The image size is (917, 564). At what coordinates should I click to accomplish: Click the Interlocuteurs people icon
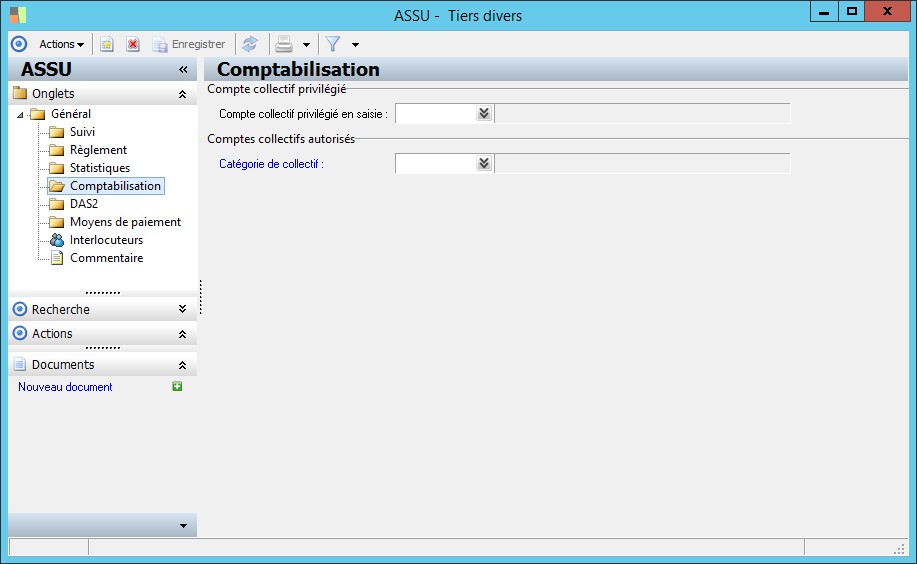point(57,240)
